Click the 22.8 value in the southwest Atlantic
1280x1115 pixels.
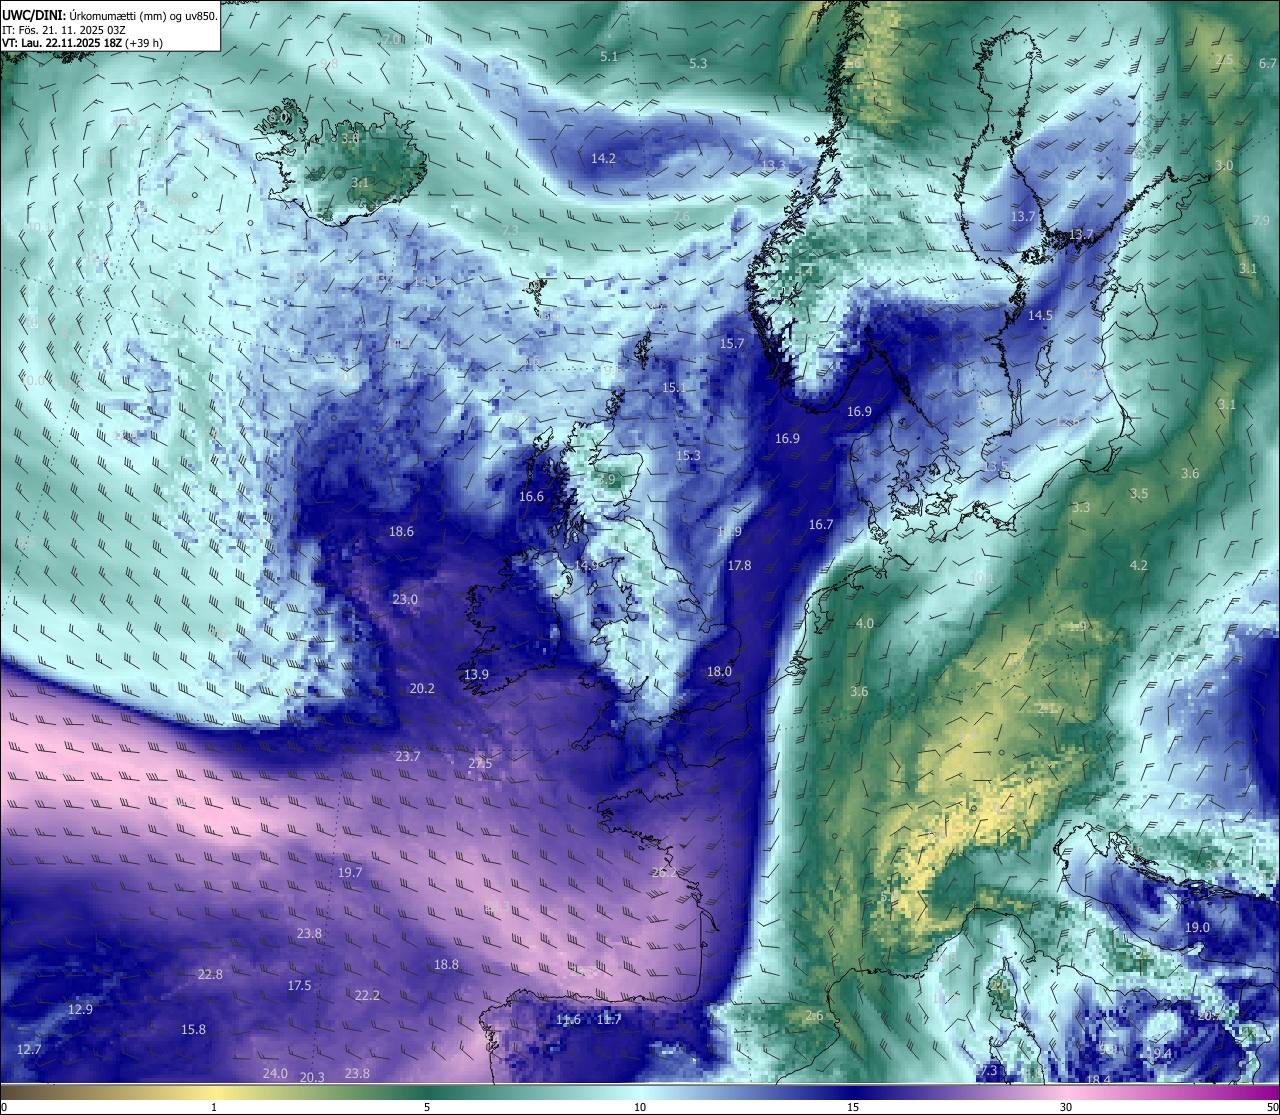(210, 974)
